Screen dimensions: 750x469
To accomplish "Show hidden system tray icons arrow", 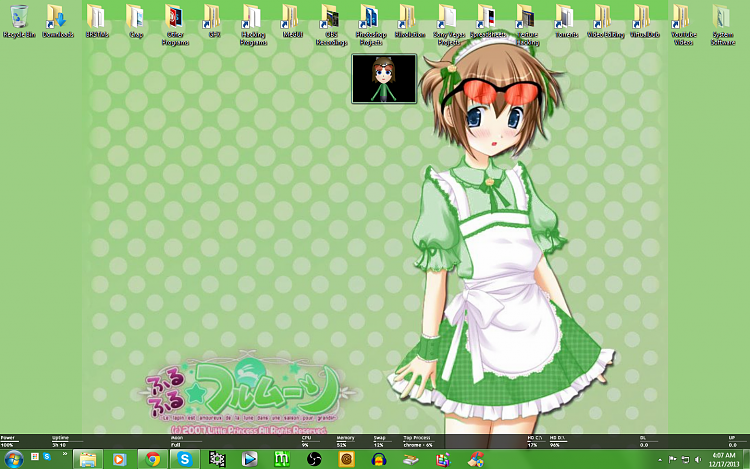I will coord(660,460).
